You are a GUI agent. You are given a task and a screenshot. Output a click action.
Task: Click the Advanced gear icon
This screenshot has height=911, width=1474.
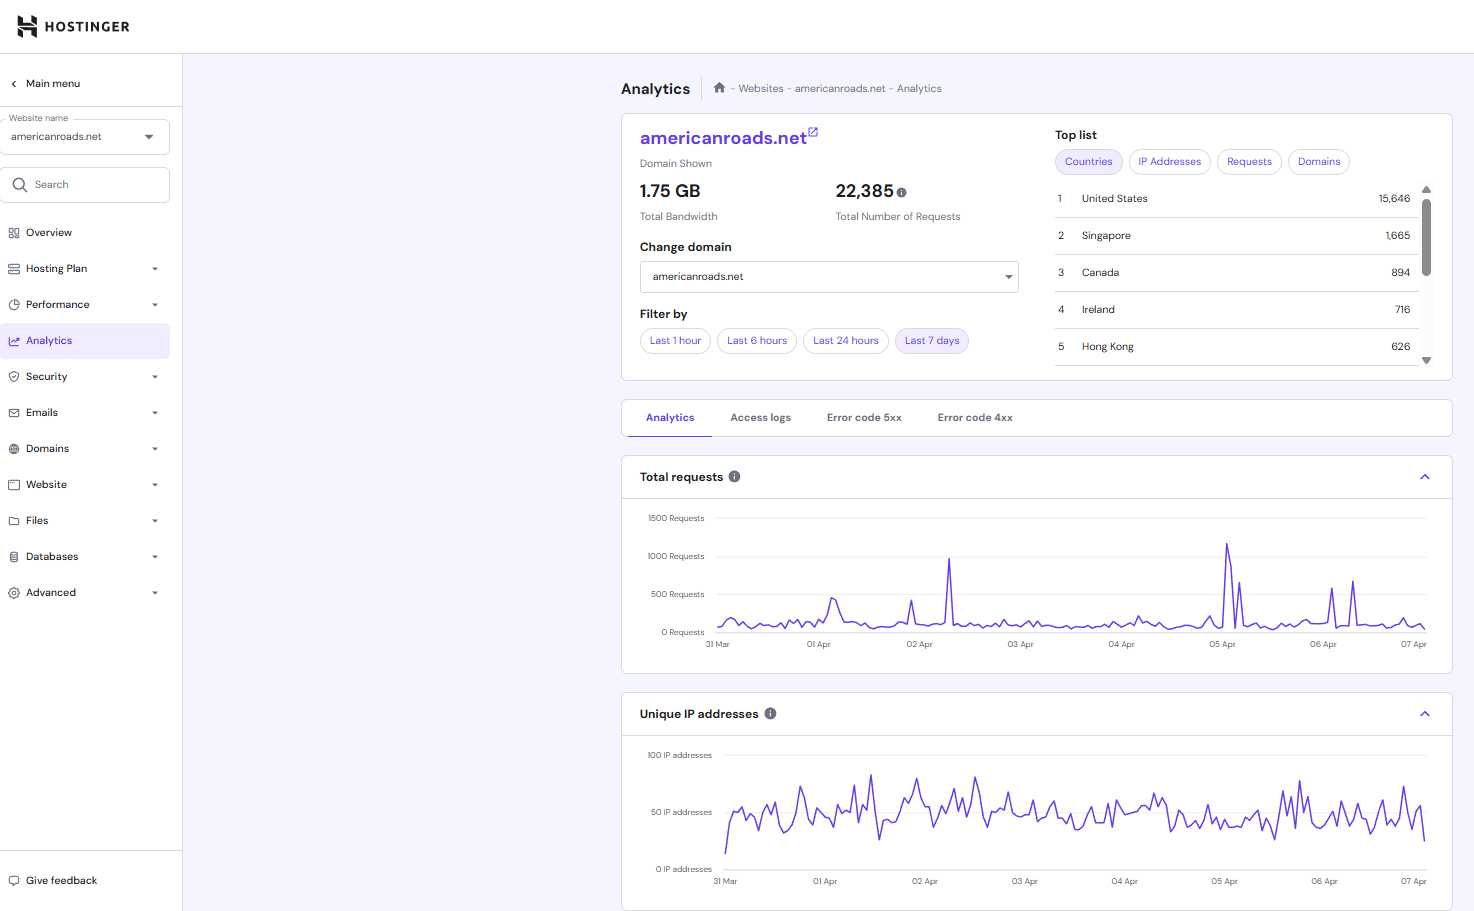(x=14, y=593)
